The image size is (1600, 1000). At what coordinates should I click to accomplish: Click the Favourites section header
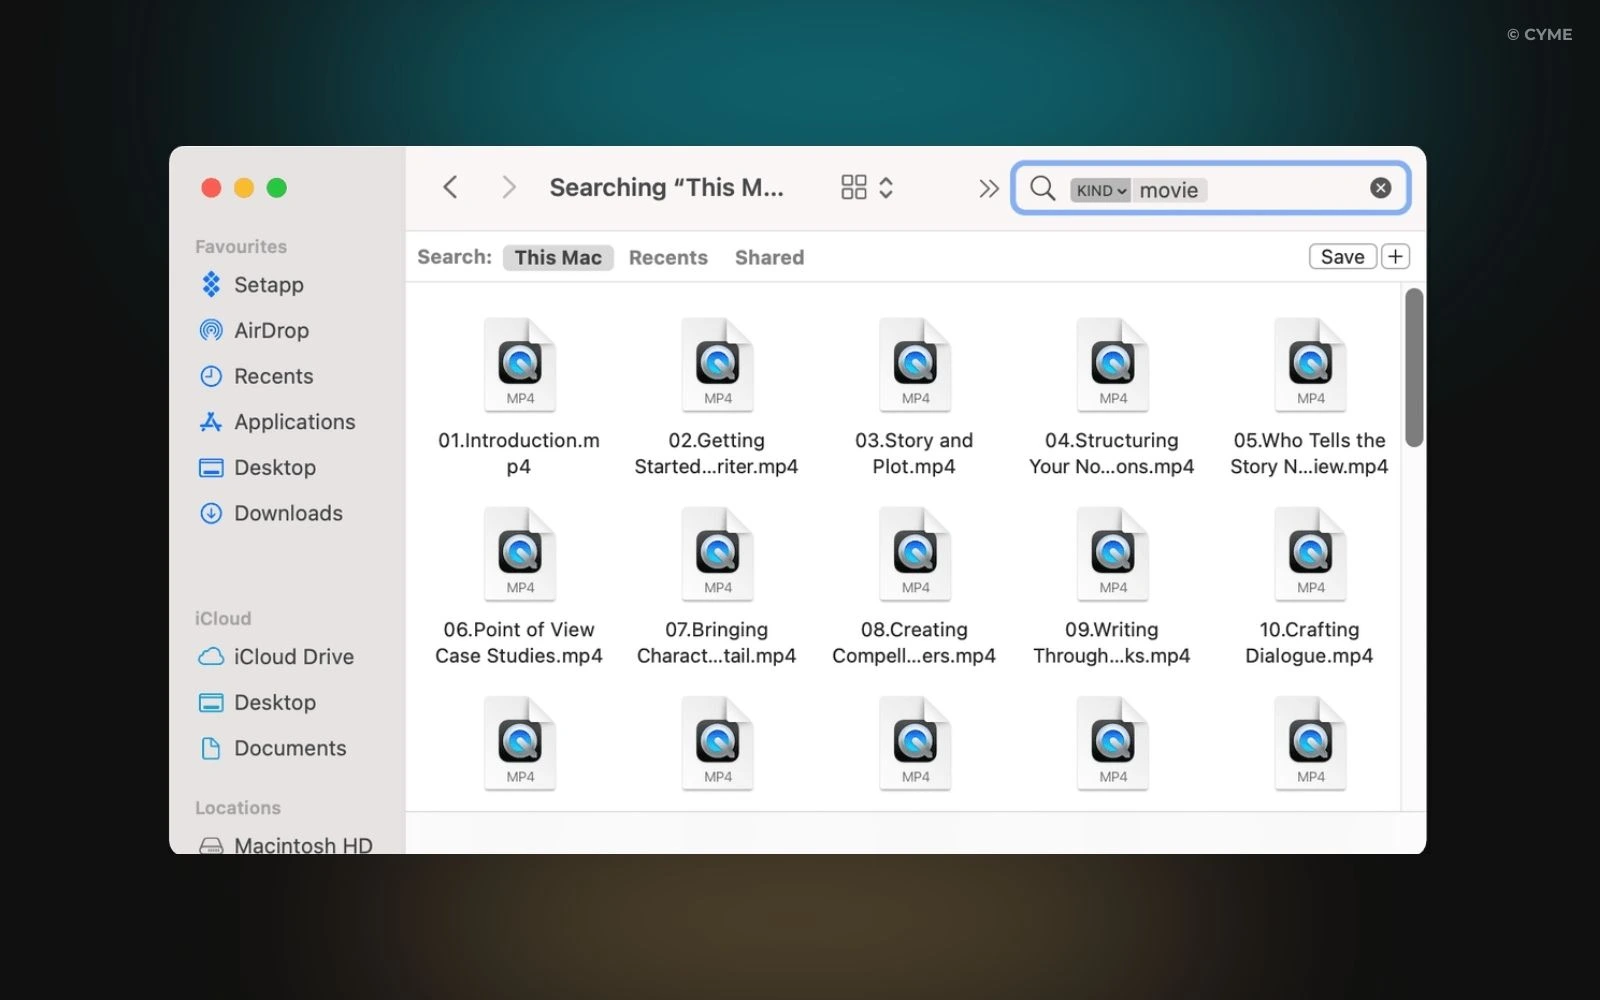point(241,246)
